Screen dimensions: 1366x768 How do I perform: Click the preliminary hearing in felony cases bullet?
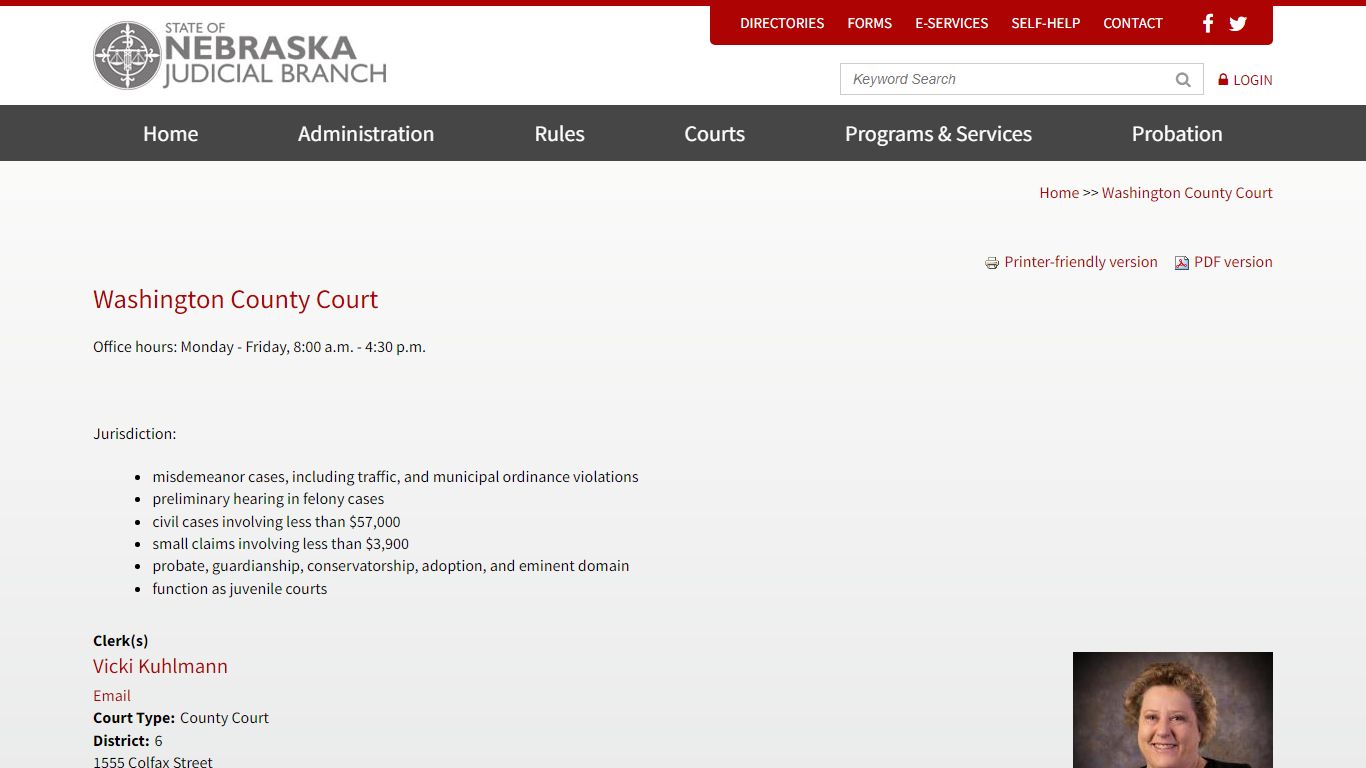(x=268, y=499)
